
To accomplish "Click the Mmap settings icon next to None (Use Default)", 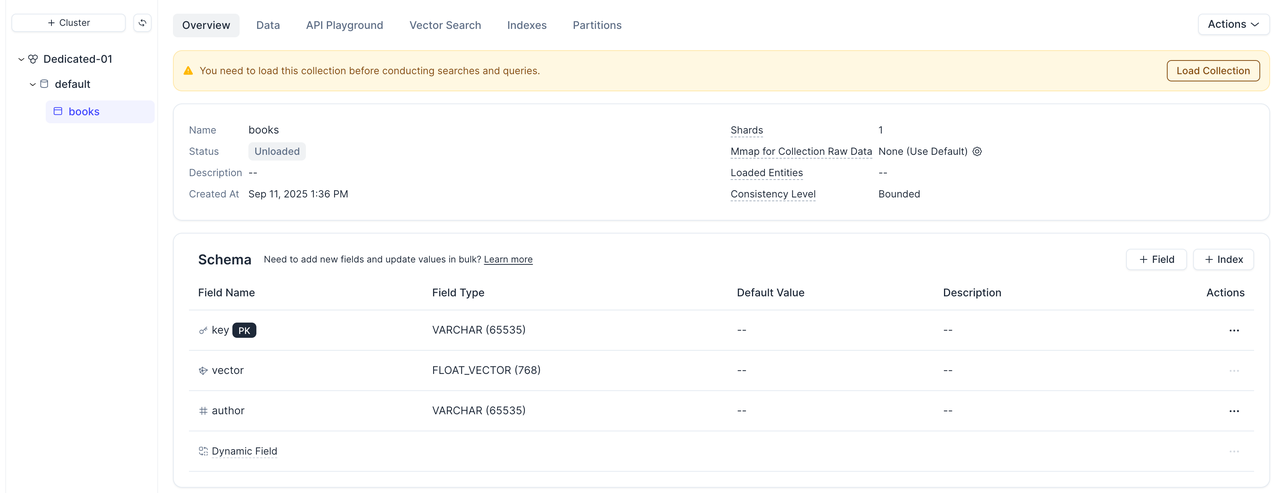I will click(977, 152).
